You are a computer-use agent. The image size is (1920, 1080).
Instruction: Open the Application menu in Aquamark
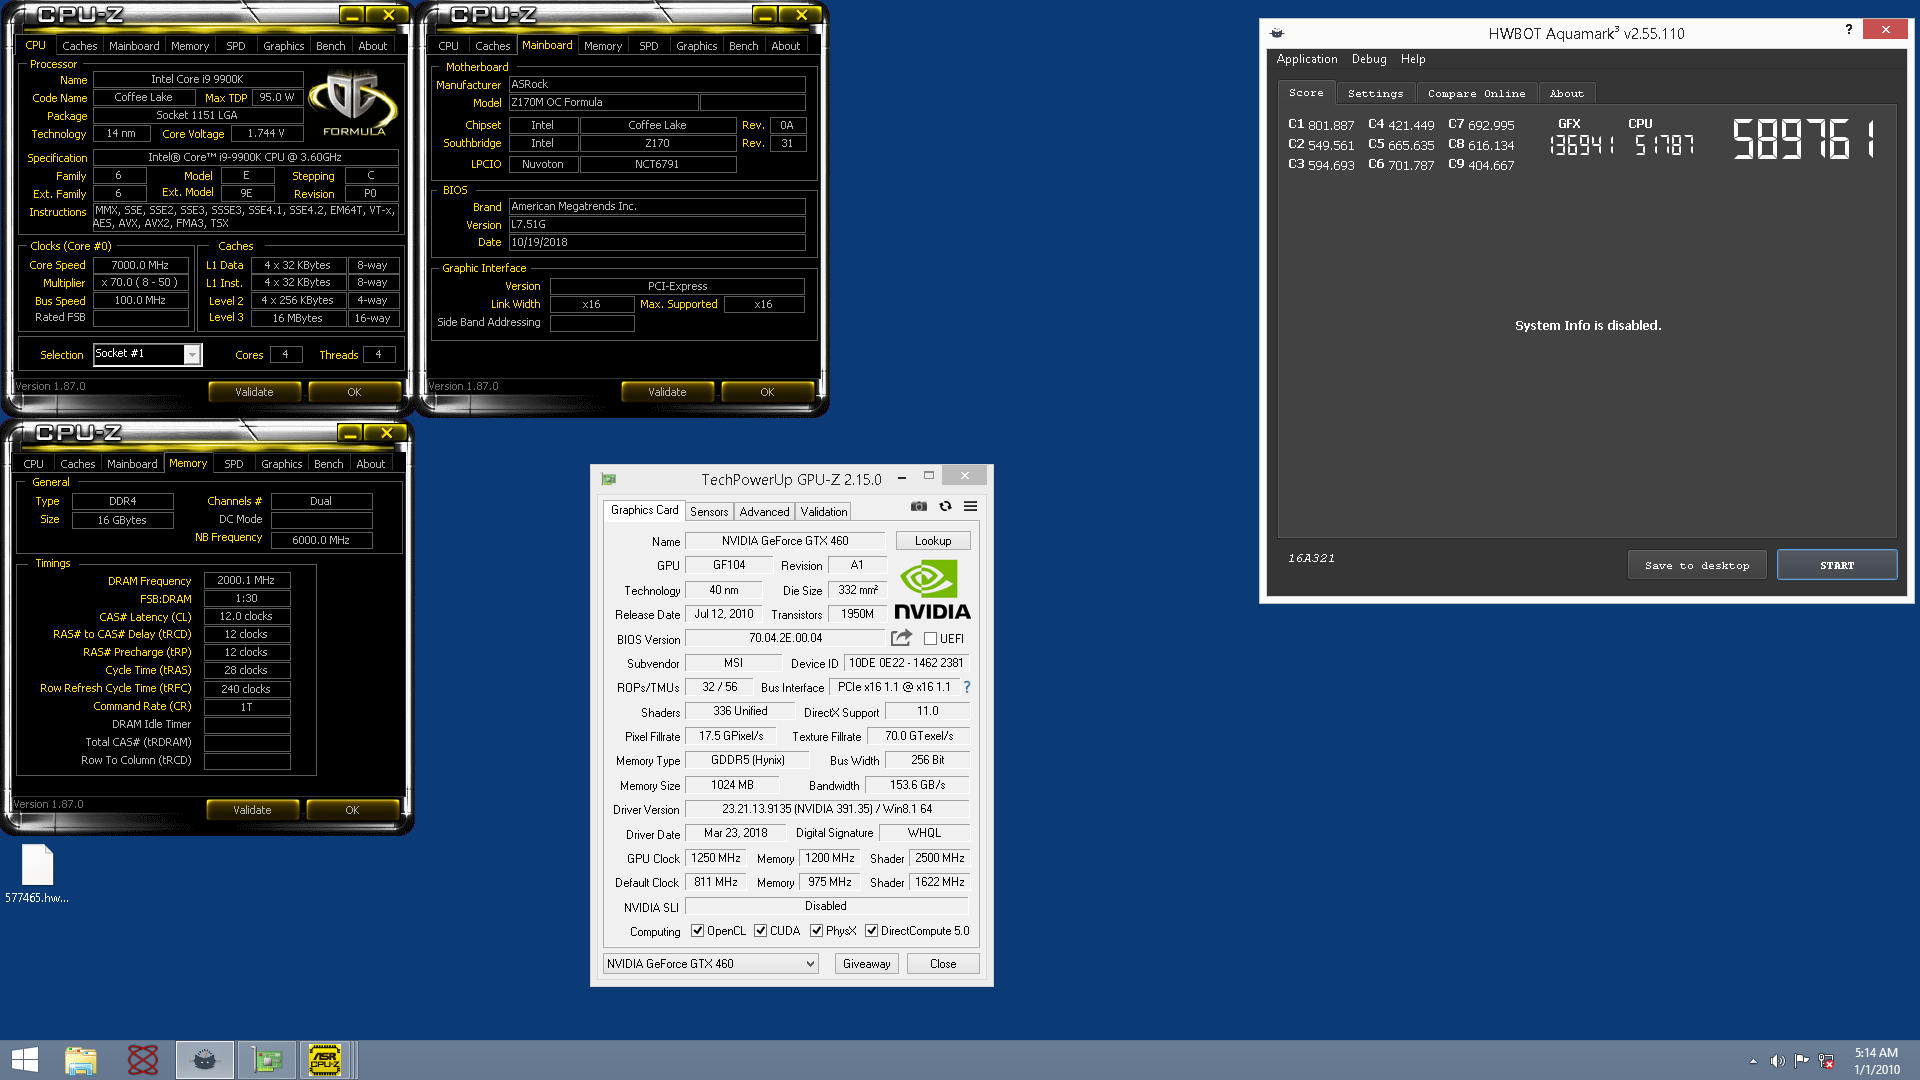tap(1306, 59)
